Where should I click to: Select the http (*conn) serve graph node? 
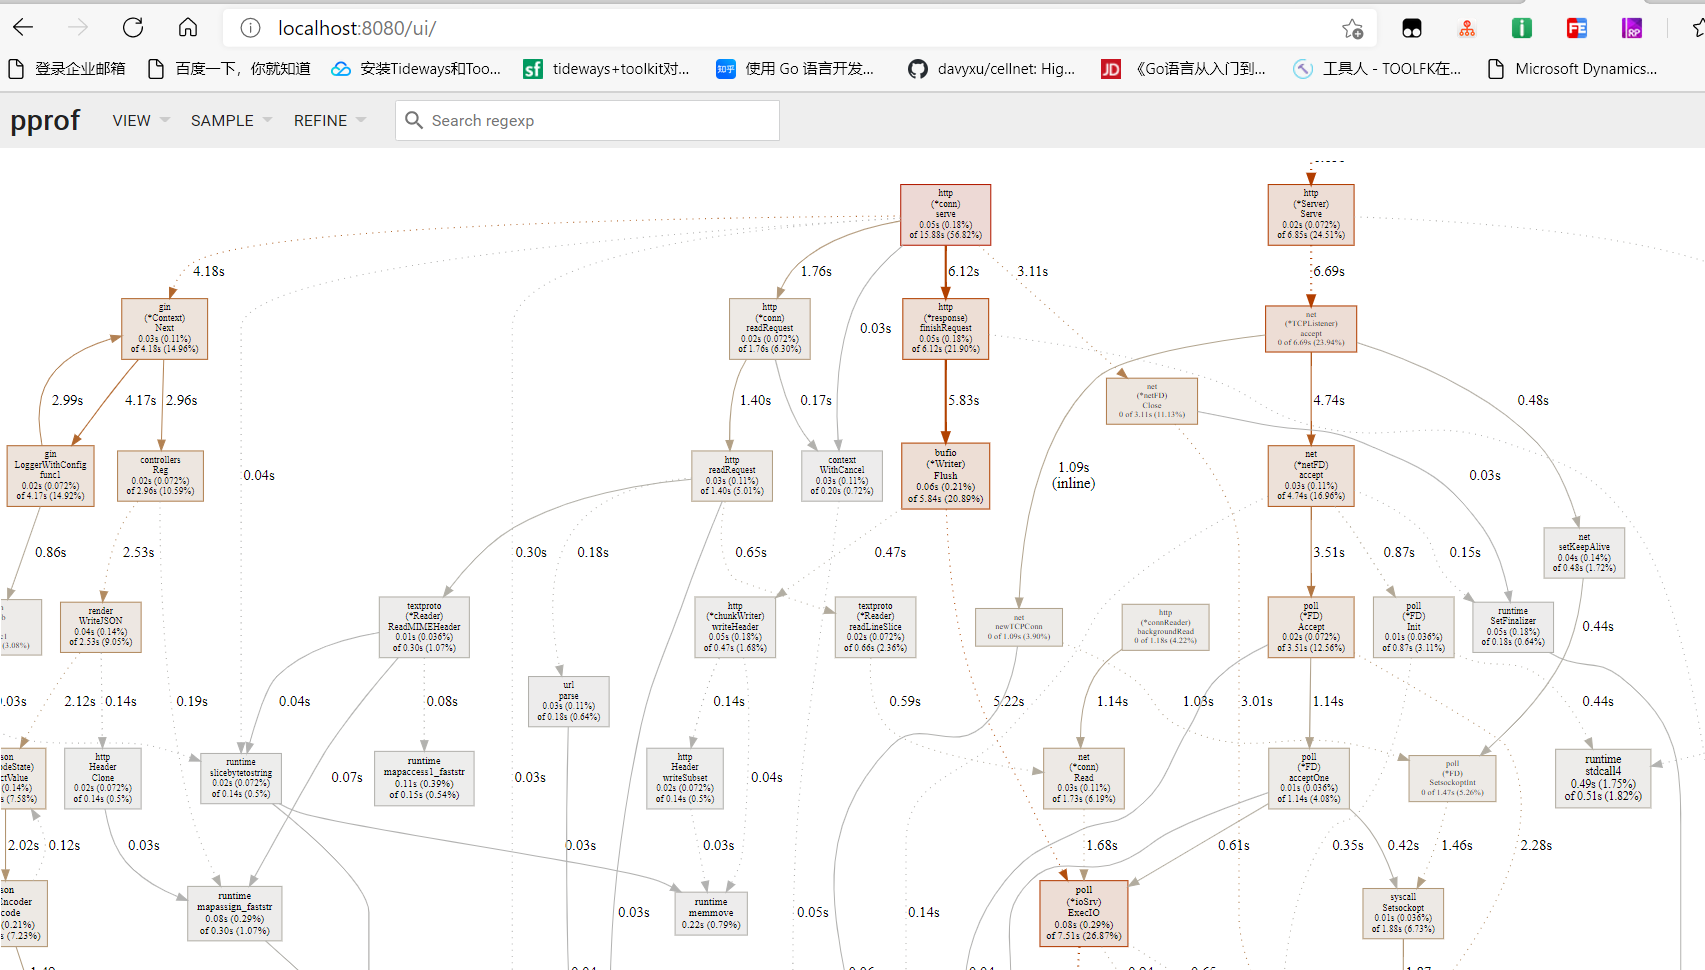[945, 214]
